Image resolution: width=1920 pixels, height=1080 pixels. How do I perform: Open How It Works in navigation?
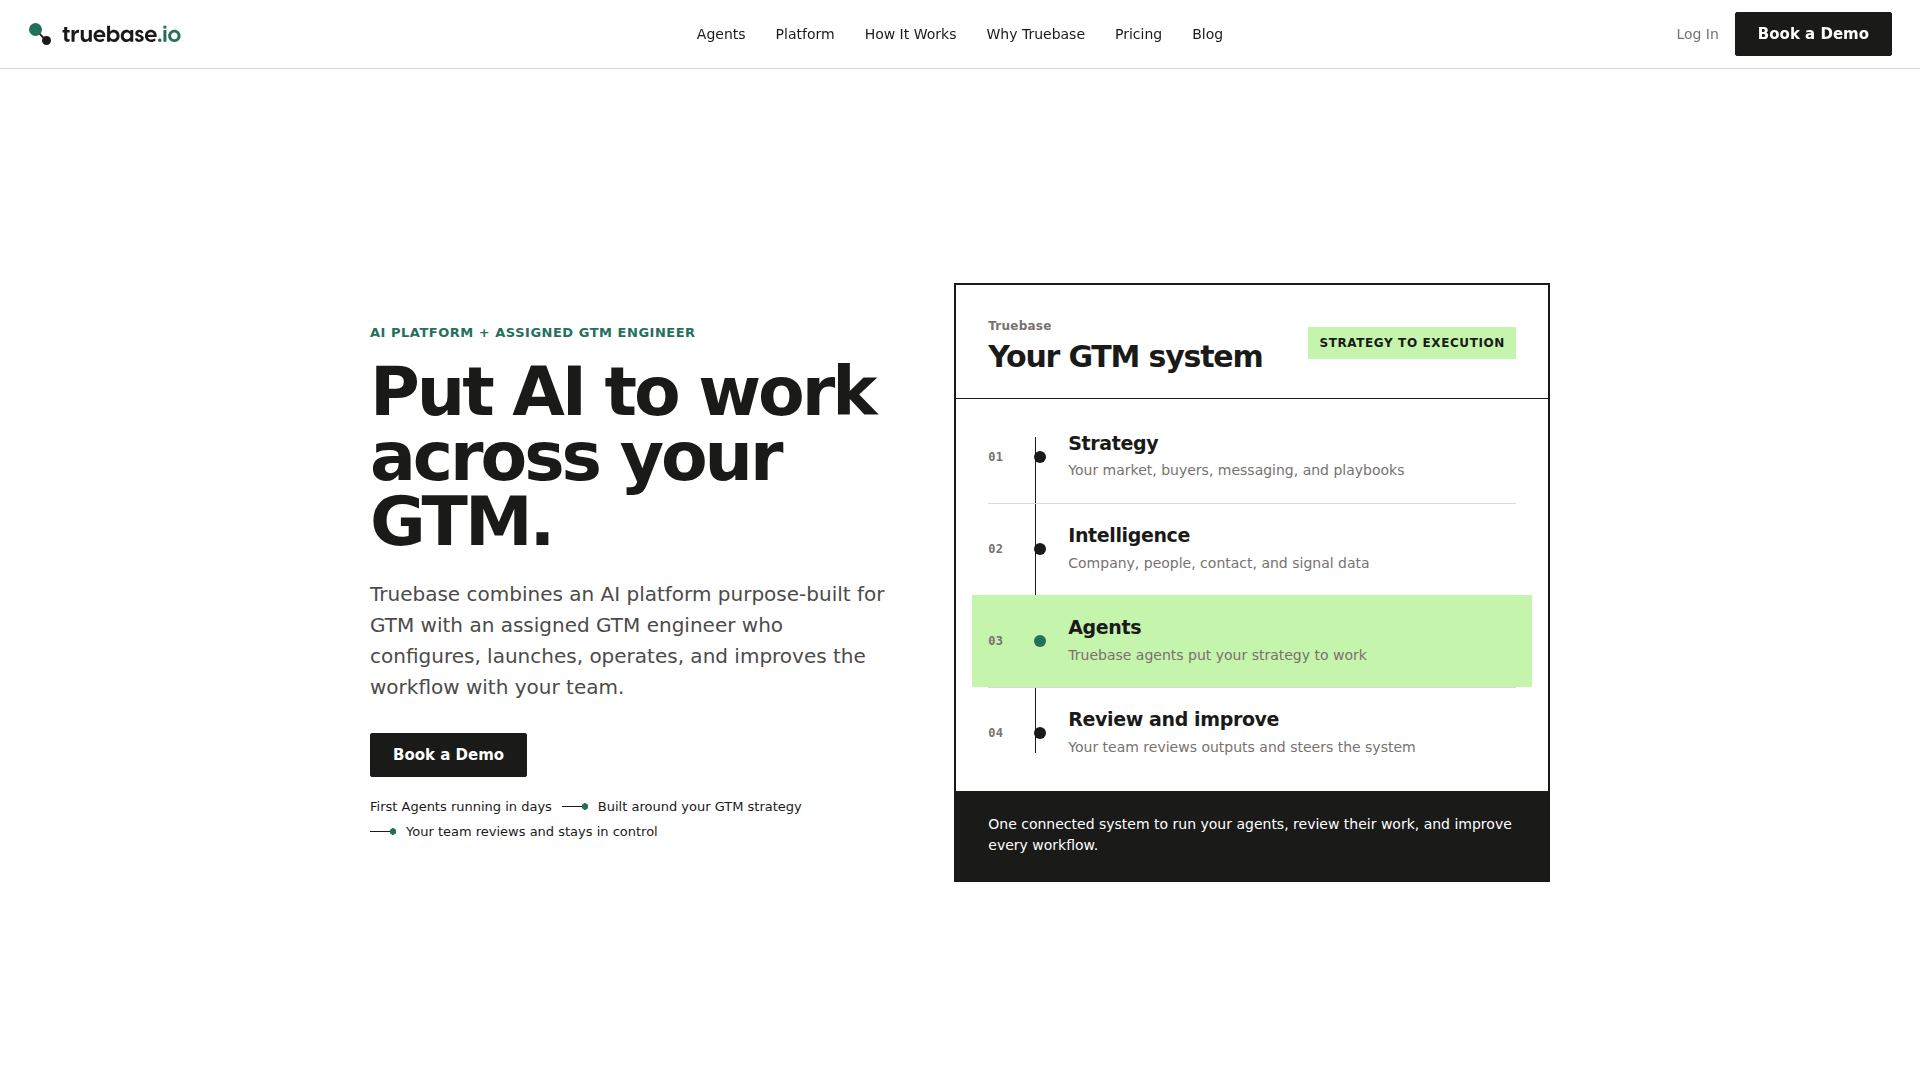(x=911, y=34)
